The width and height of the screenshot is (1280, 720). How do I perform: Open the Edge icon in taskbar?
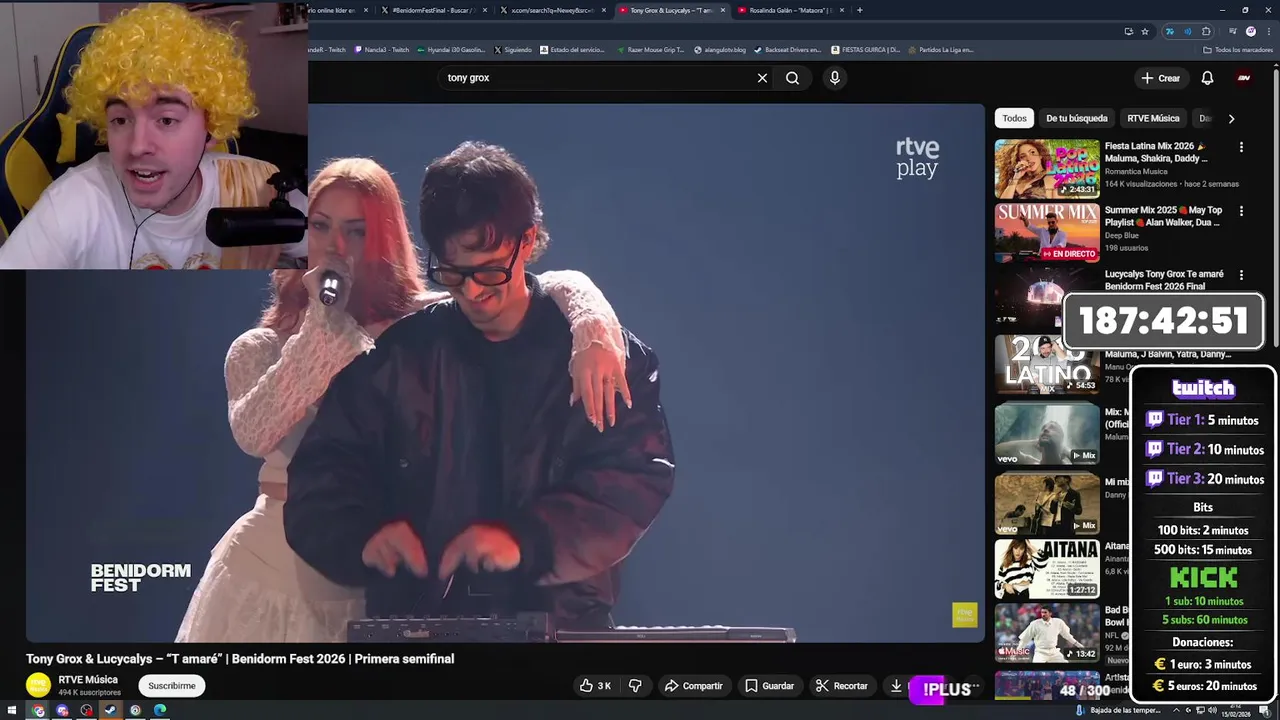160,711
